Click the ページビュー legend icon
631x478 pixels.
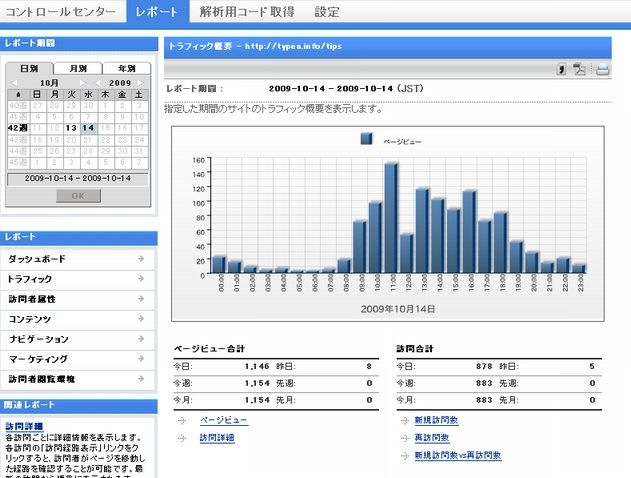click(366, 140)
